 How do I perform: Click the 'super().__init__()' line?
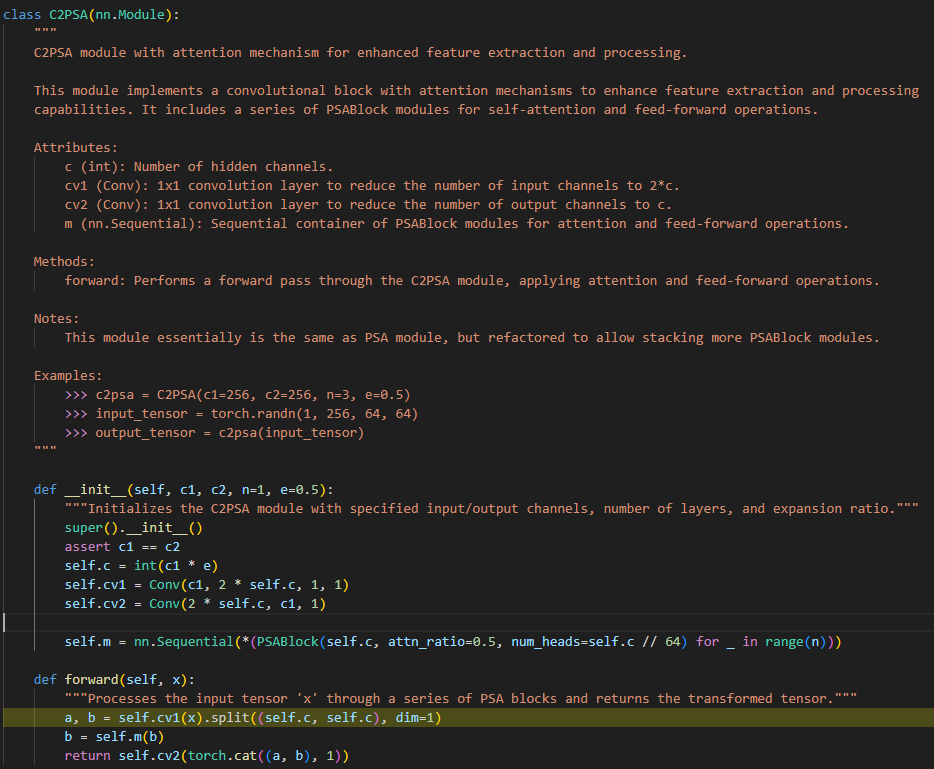[x=133, y=528]
